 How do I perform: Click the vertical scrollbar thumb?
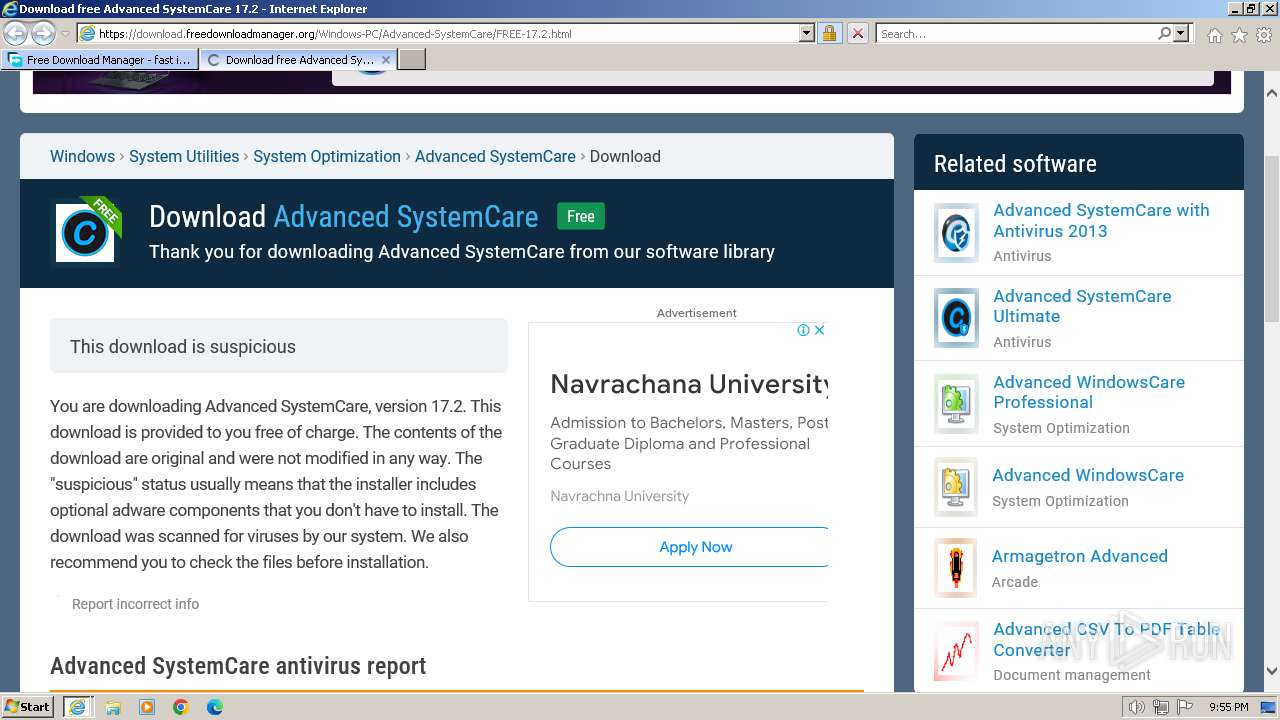click(1271, 238)
